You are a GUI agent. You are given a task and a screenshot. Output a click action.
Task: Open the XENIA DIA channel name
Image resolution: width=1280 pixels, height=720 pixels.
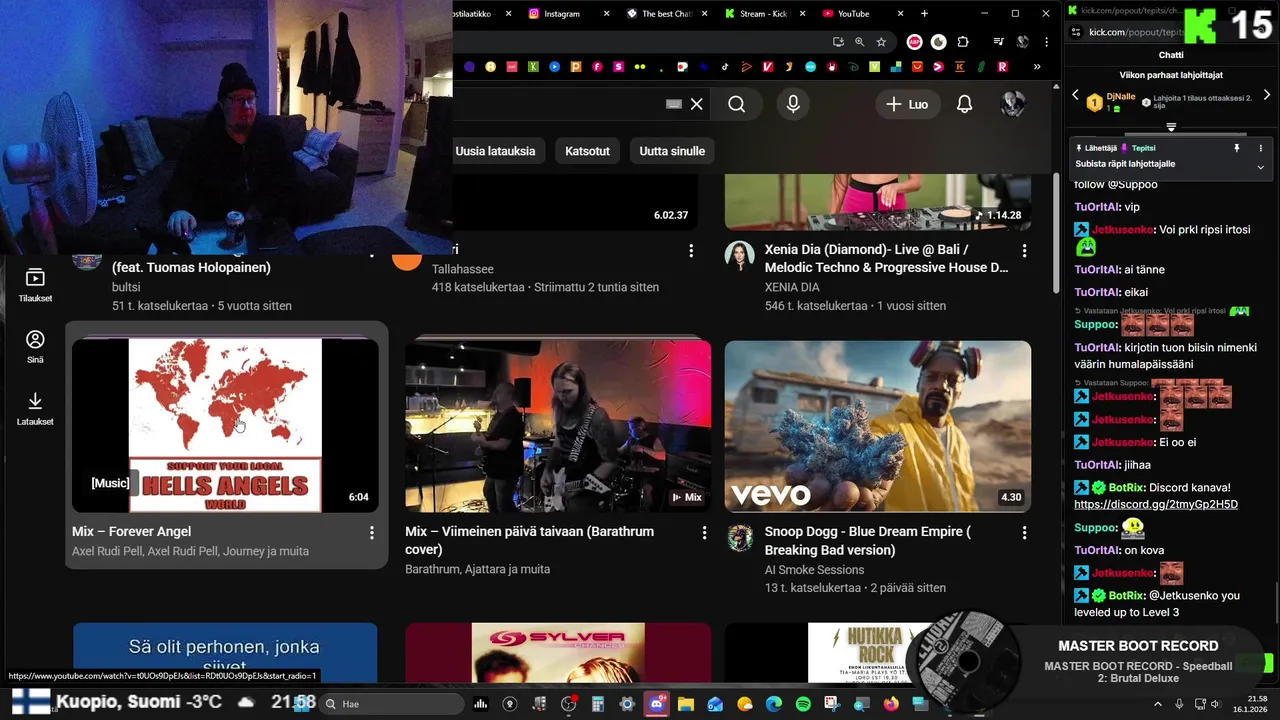(792, 287)
